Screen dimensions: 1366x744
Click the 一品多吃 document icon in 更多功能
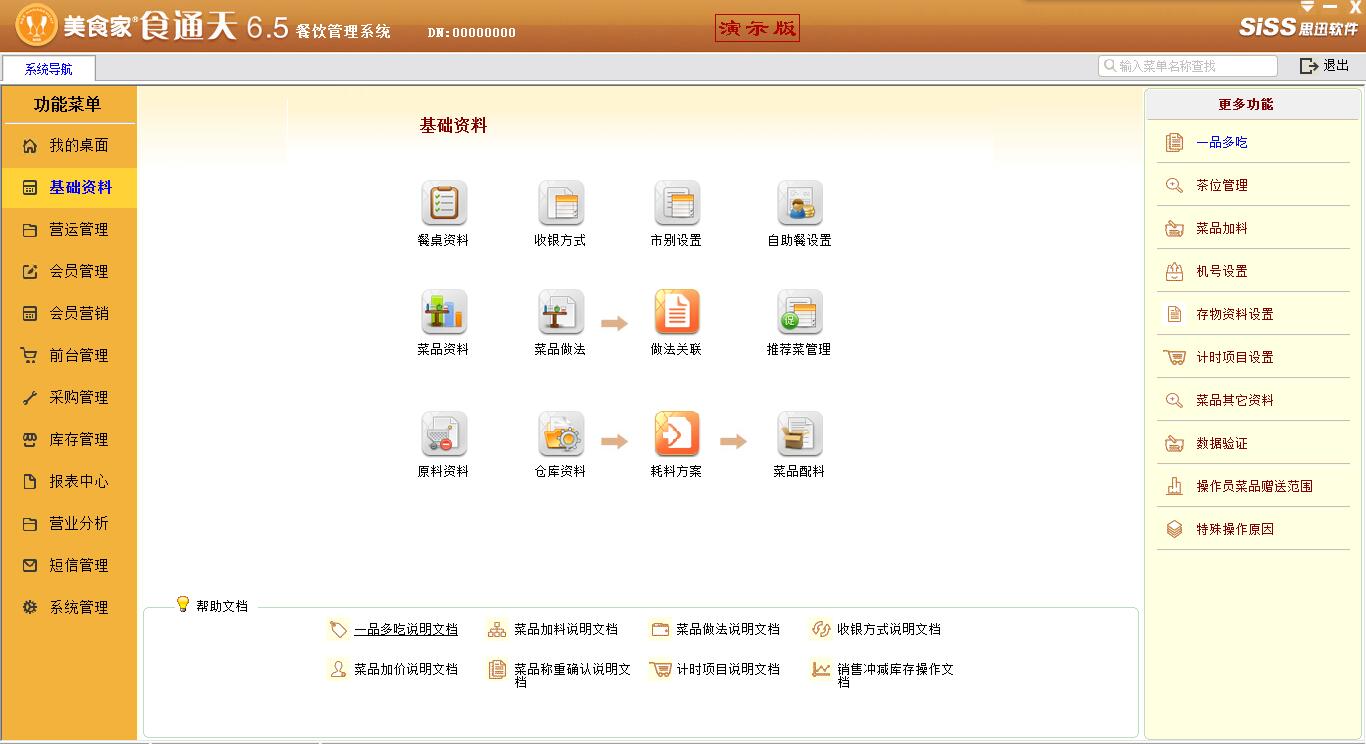pyautogui.click(x=1175, y=142)
